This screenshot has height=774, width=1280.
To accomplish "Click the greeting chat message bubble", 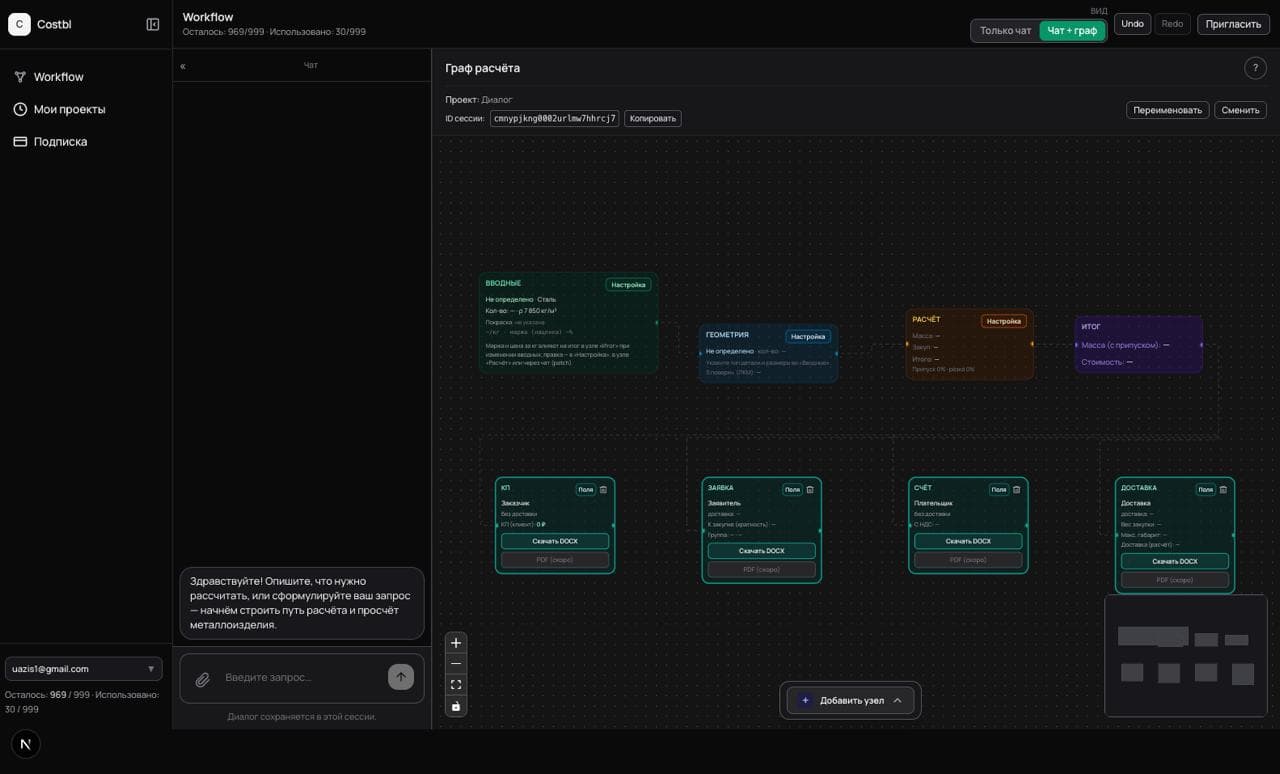I will point(302,603).
